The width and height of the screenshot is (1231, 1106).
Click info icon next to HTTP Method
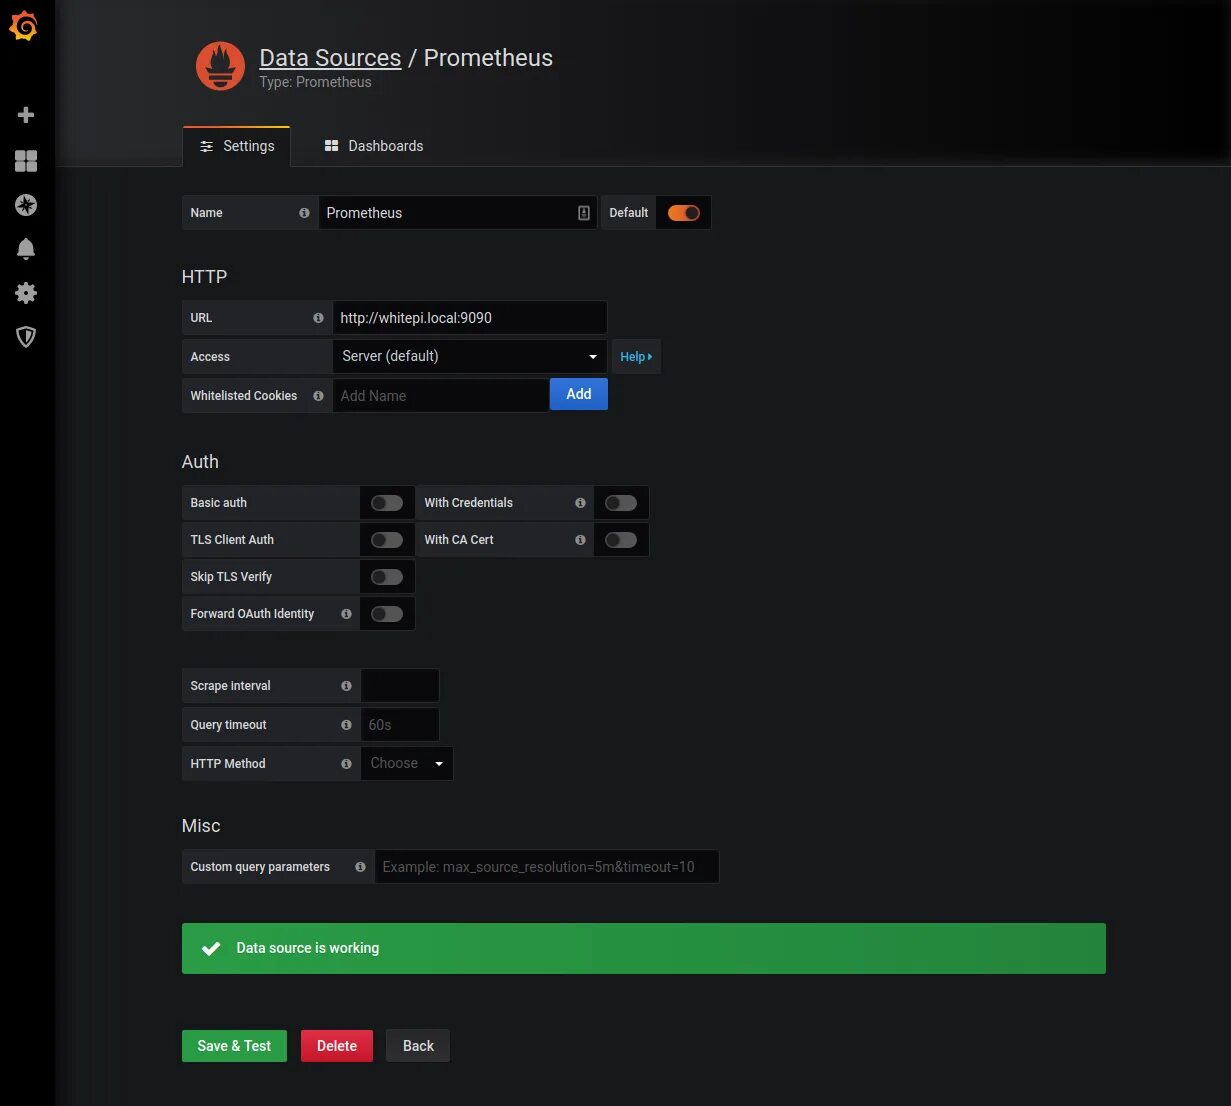click(x=346, y=764)
